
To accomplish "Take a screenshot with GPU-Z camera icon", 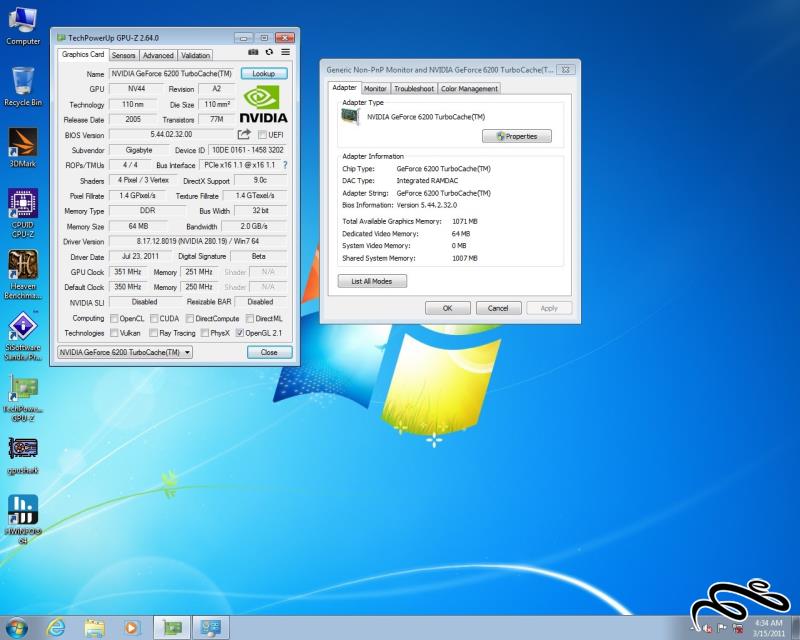I will click(253, 52).
